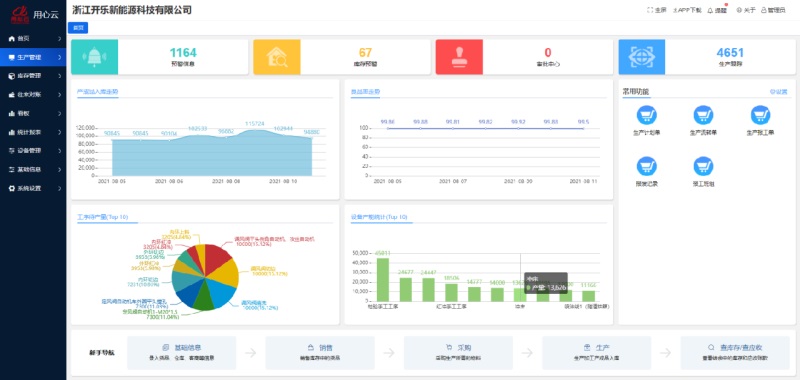Click the APP下载 download link
800x380 pixels.
pyautogui.click(x=687, y=10)
